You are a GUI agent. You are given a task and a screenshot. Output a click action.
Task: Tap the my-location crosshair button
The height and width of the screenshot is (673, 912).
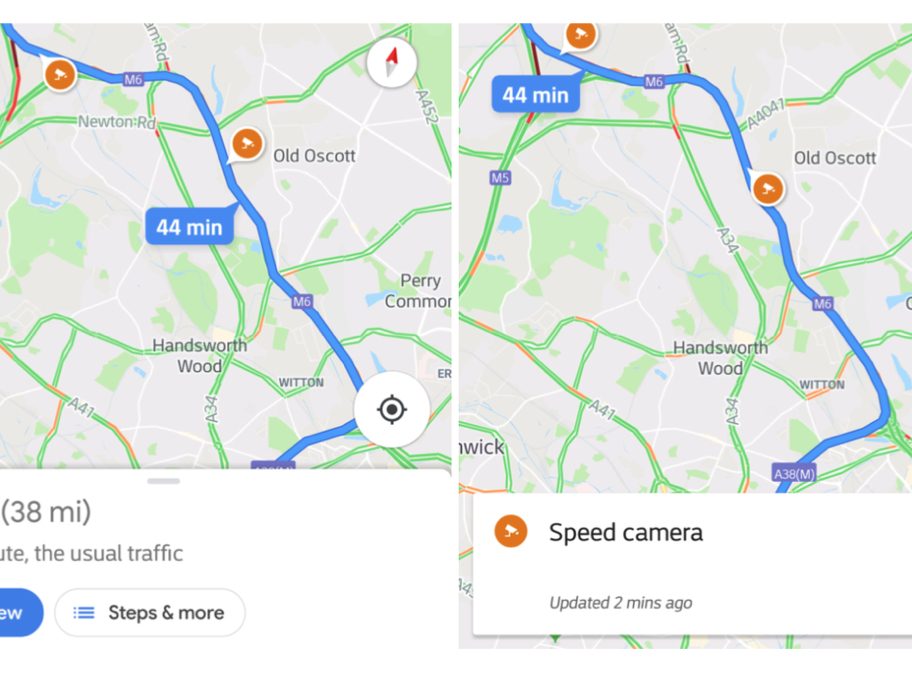tap(391, 410)
